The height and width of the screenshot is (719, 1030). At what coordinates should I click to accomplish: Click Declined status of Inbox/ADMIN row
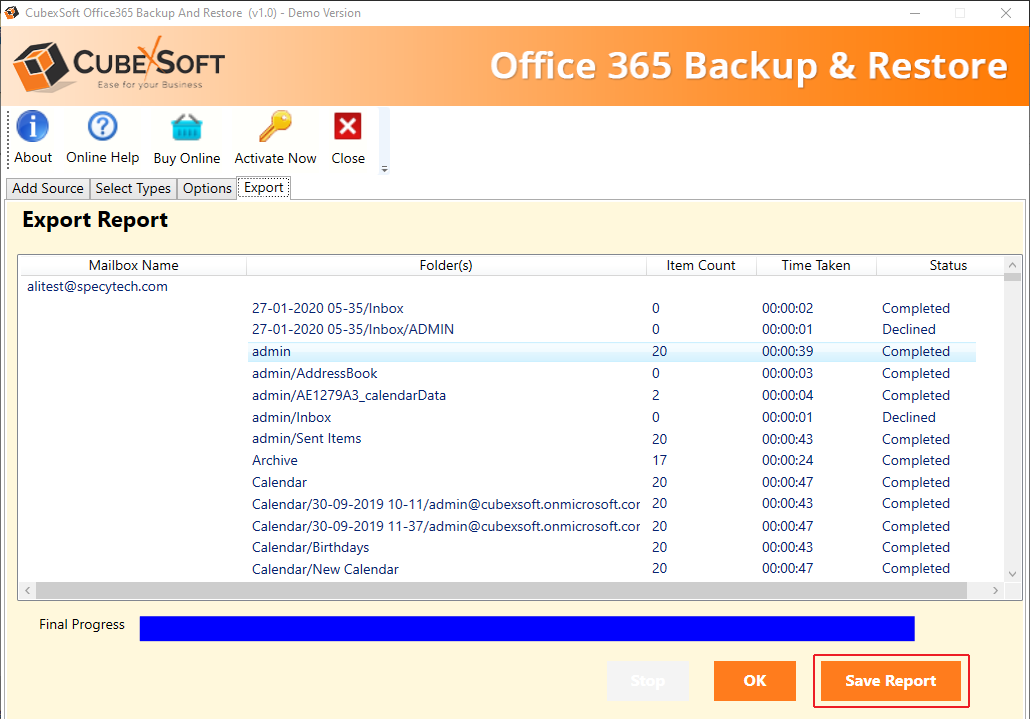pos(908,329)
